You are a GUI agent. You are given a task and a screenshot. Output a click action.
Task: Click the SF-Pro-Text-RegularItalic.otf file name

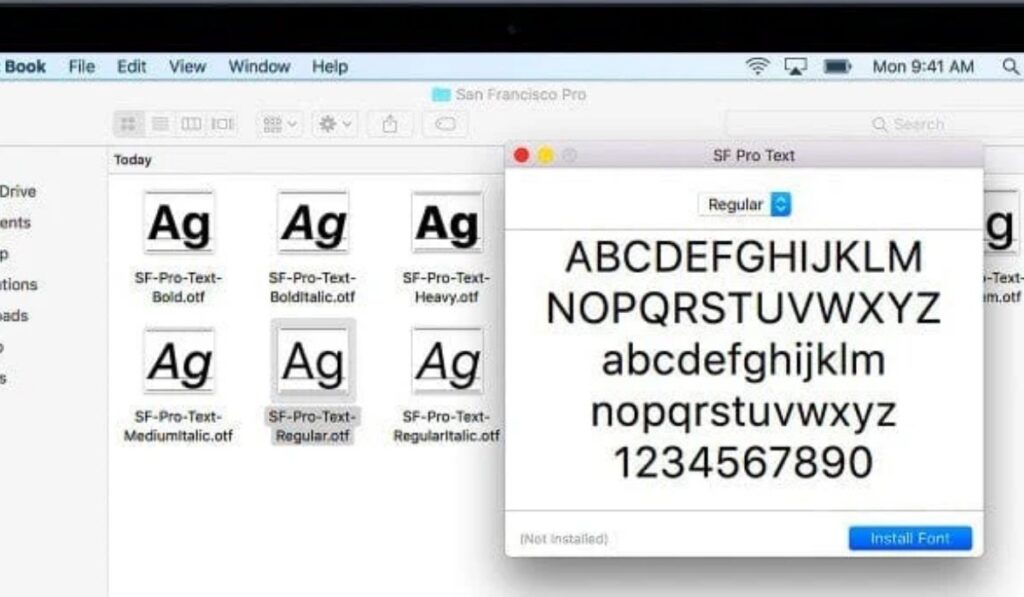[446, 426]
